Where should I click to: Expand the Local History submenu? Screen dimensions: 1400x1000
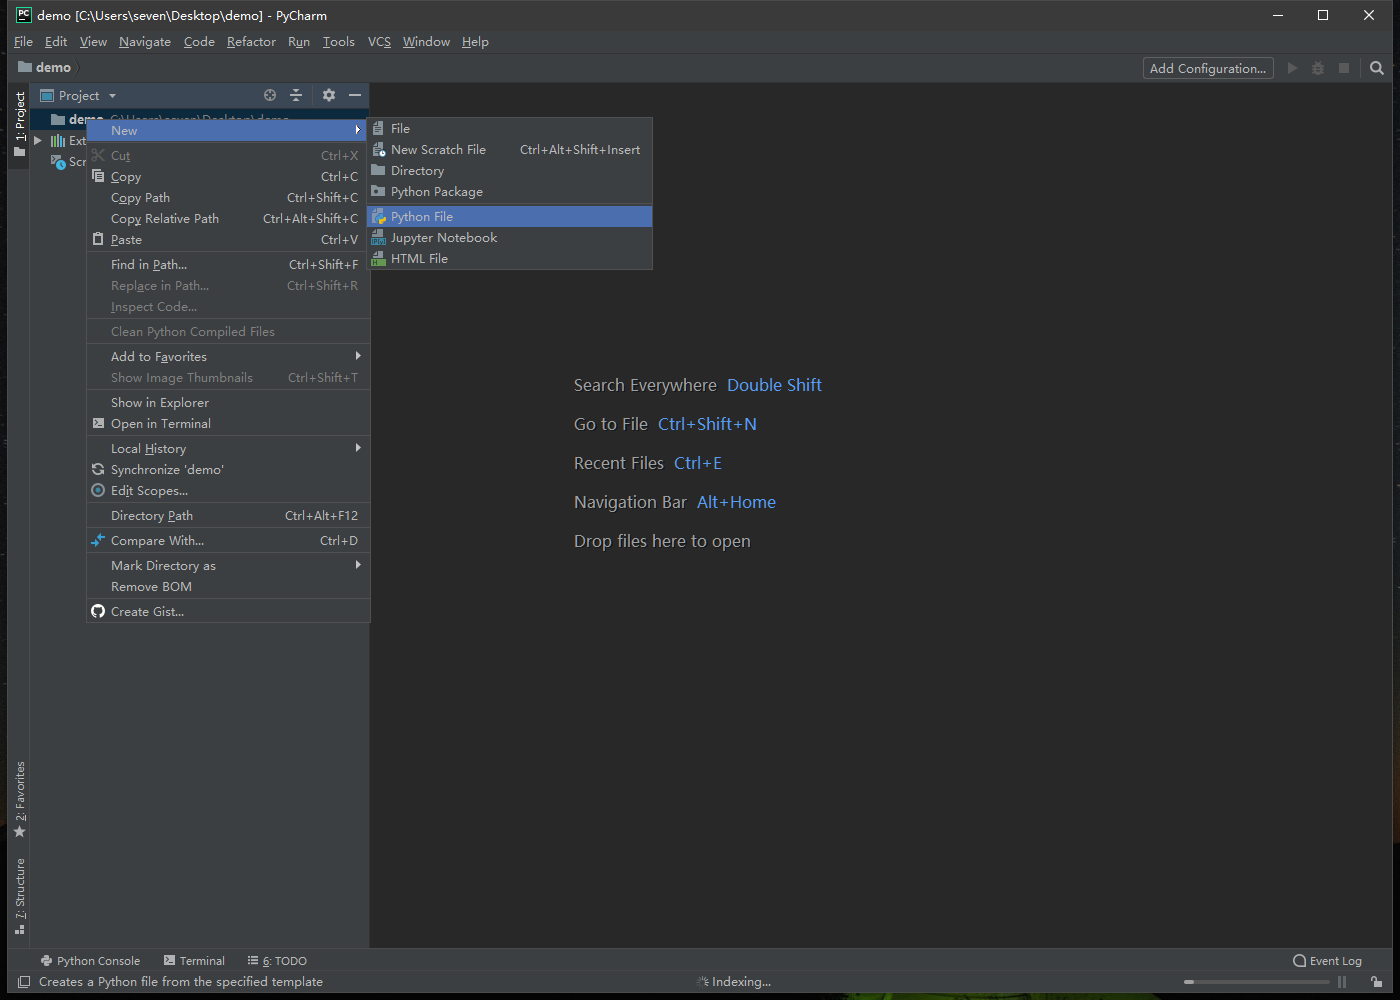click(358, 448)
